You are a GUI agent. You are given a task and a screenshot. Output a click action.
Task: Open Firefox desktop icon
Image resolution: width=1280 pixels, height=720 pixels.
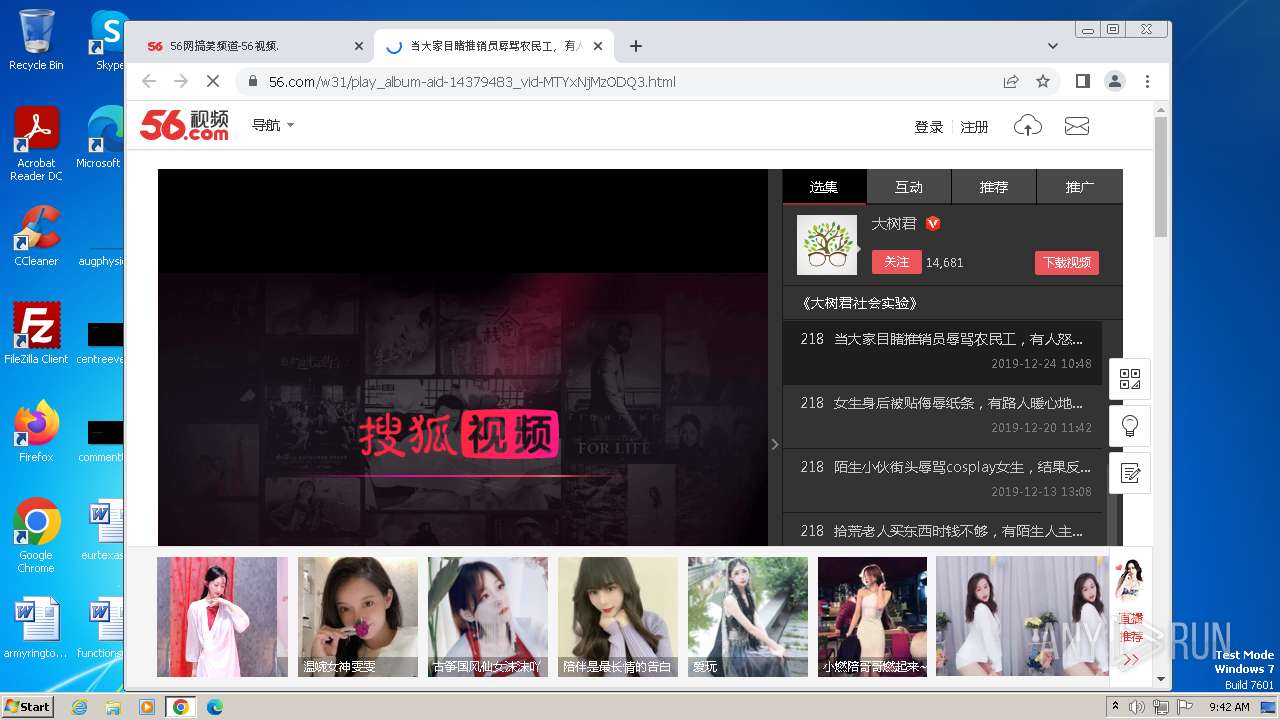[x=36, y=432]
